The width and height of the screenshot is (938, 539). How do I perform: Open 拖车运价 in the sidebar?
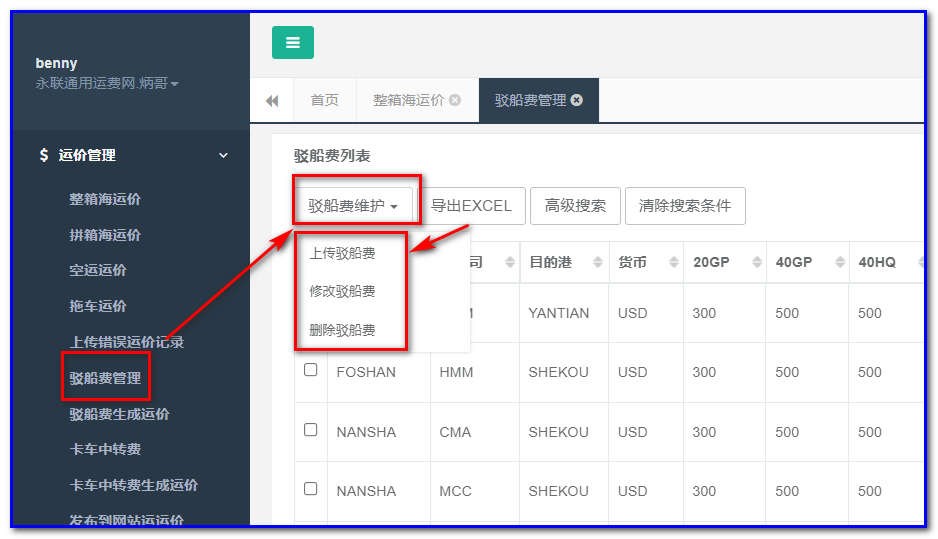(98, 306)
